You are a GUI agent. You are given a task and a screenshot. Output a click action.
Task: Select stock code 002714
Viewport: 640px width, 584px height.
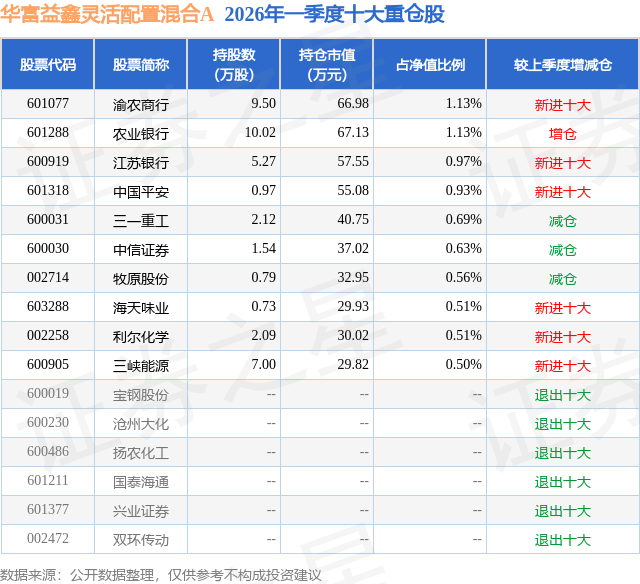(48, 278)
